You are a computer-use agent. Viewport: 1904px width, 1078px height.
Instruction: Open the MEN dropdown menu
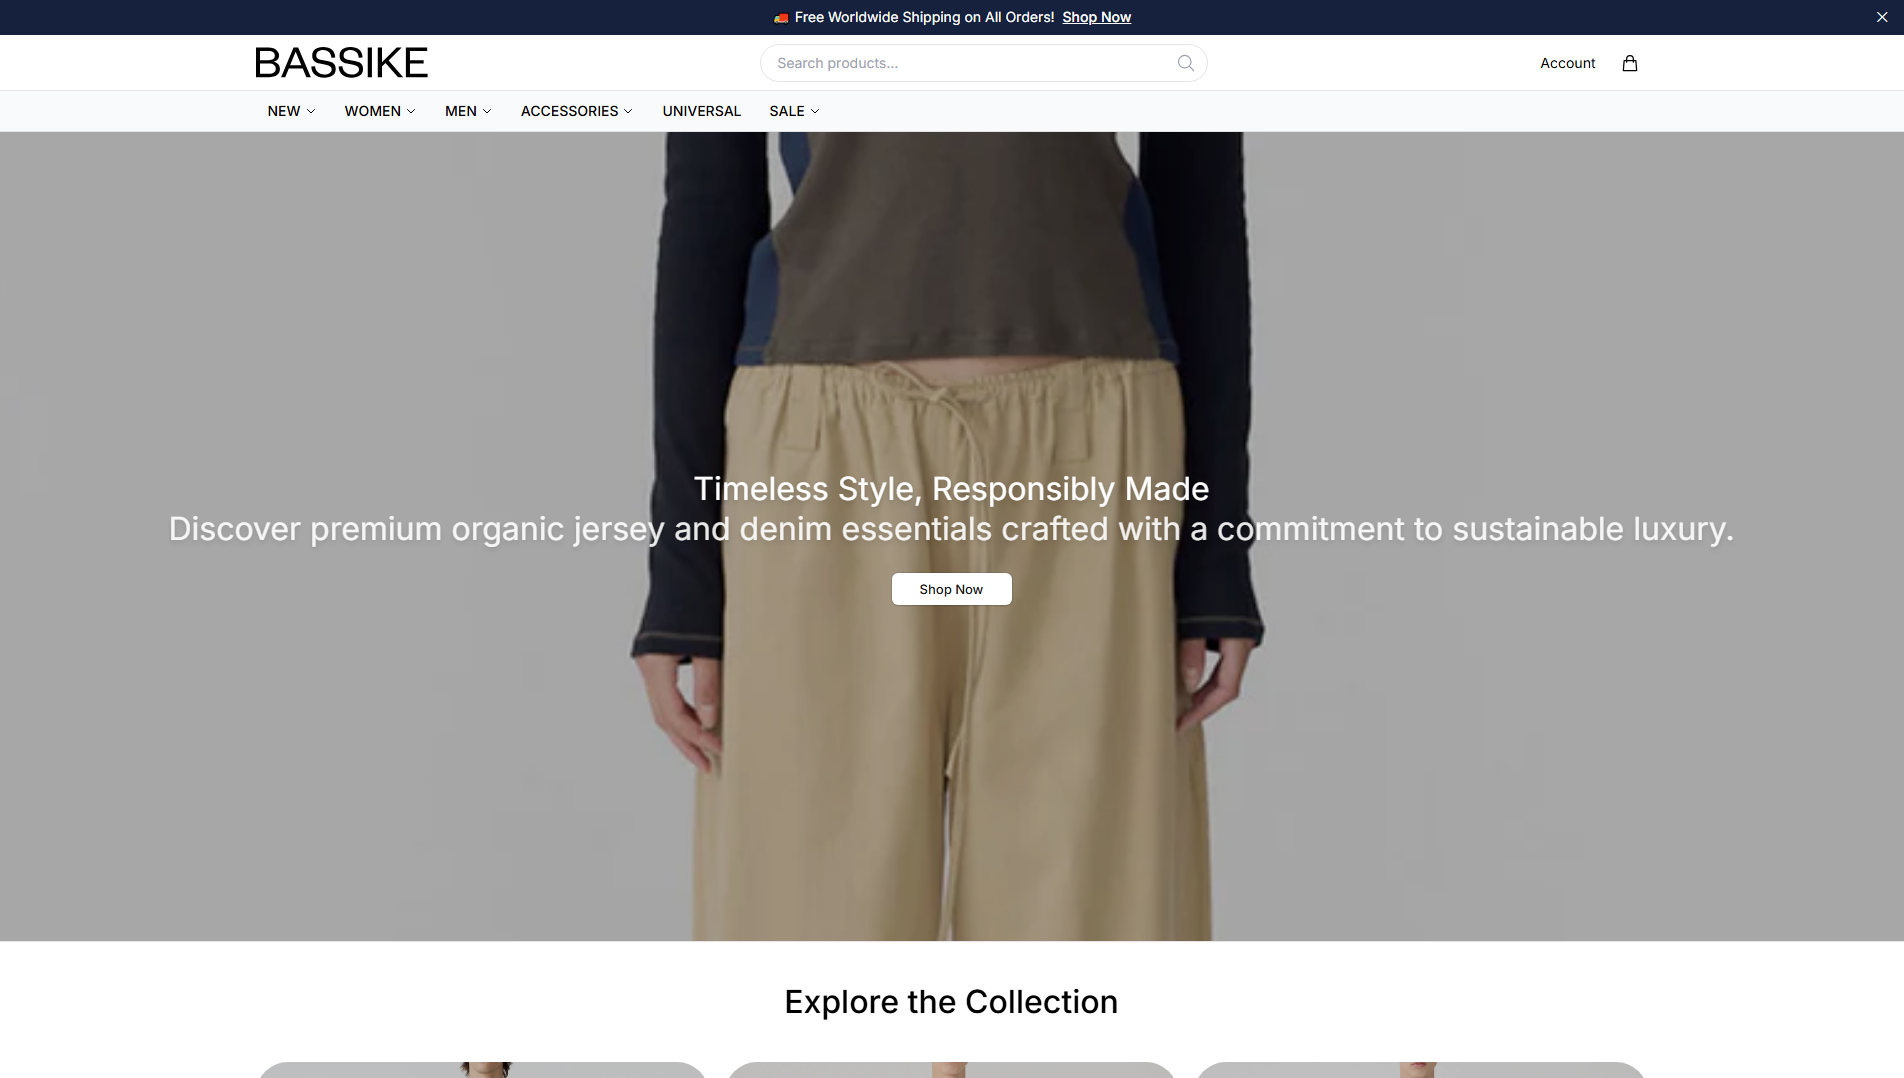pyautogui.click(x=468, y=111)
